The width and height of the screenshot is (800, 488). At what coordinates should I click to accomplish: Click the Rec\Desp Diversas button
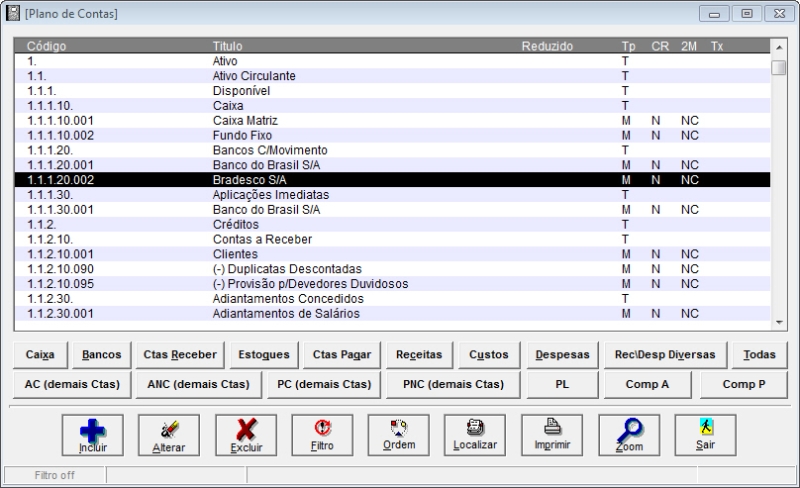click(665, 355)
